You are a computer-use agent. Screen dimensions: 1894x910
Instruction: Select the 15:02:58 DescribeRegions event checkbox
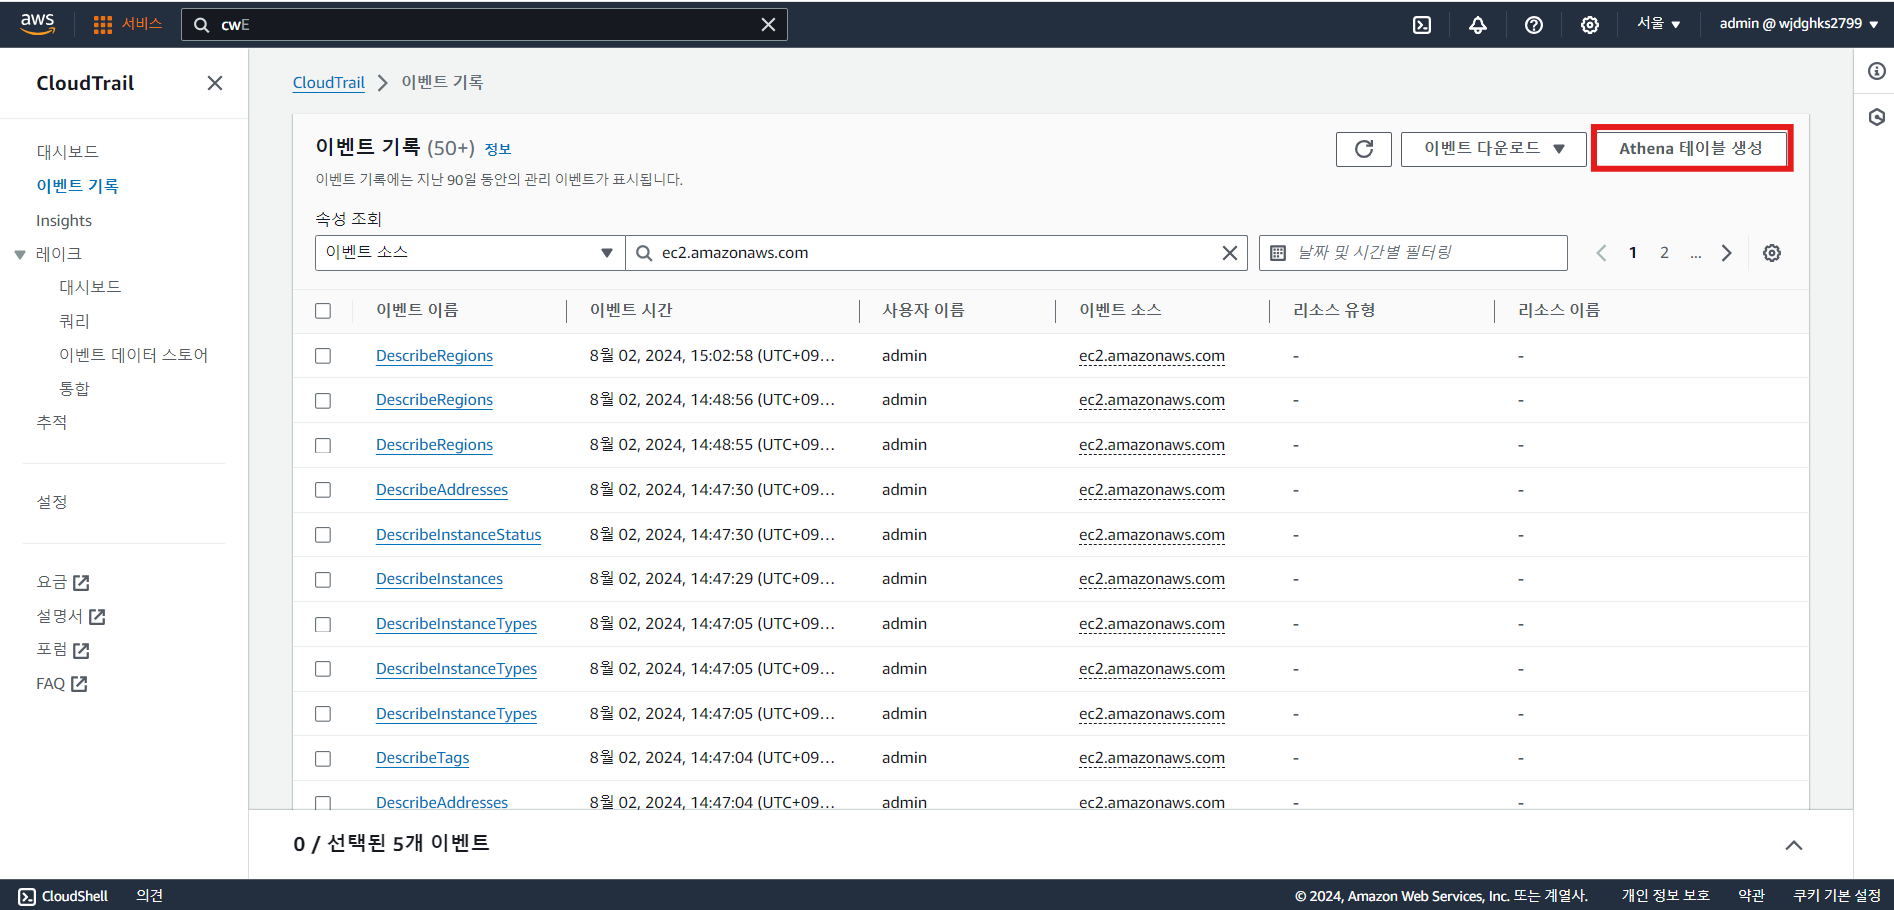323,356
